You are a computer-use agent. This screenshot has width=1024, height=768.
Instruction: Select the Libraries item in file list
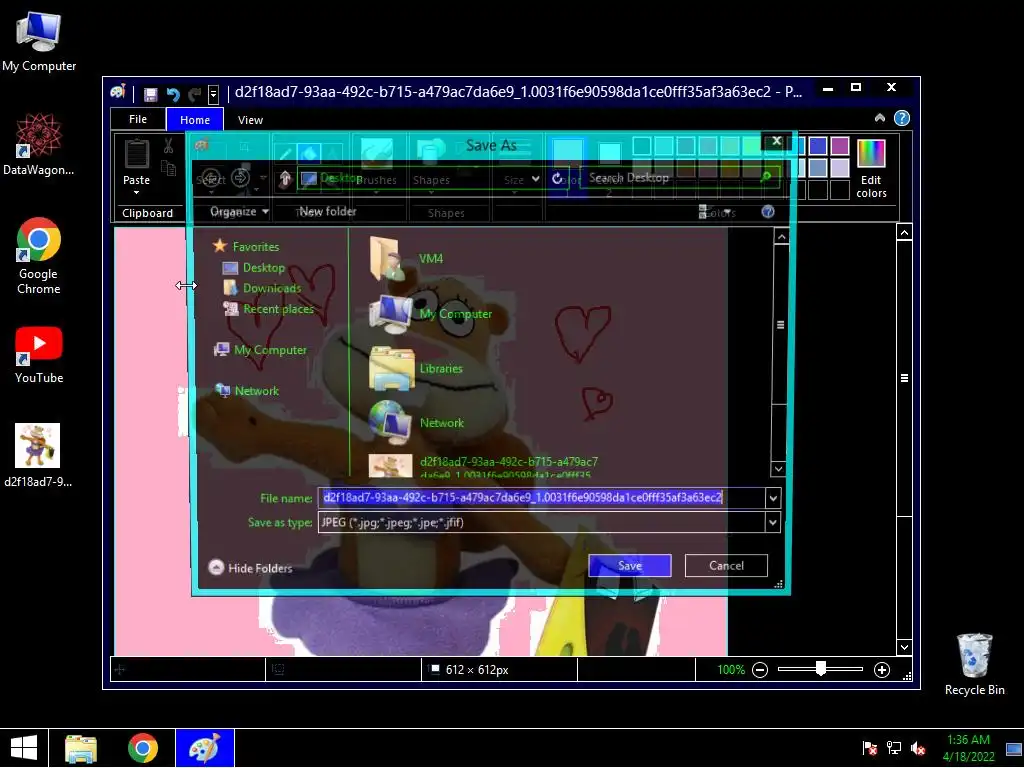tap(416, 368)
